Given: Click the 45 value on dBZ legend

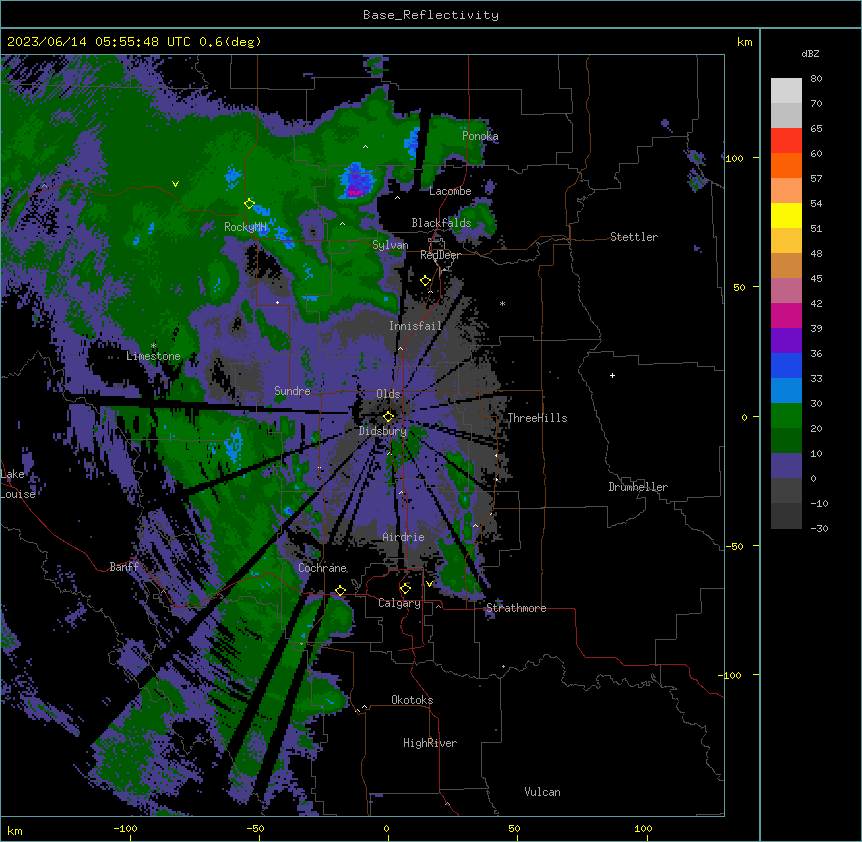Looking at the screenshot, I should [816, 279].
